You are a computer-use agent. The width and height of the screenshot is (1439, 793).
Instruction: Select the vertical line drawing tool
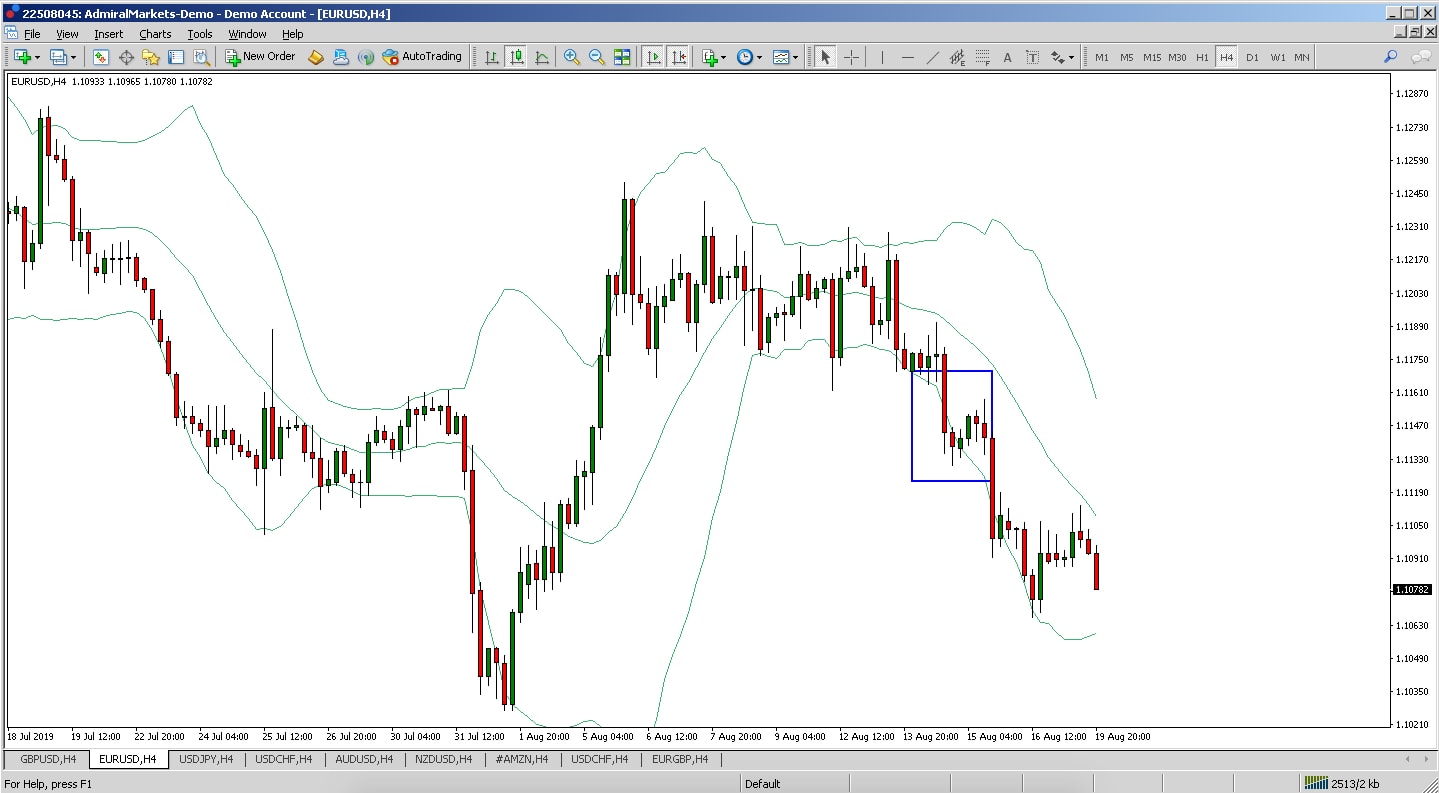(x=882, y=57)
